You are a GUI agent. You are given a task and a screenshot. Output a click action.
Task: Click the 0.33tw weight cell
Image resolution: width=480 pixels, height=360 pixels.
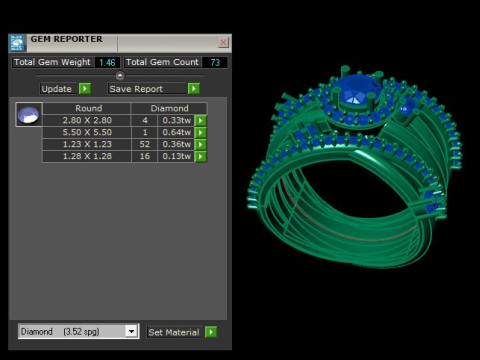pyautogui.click(x=176, y=120)
